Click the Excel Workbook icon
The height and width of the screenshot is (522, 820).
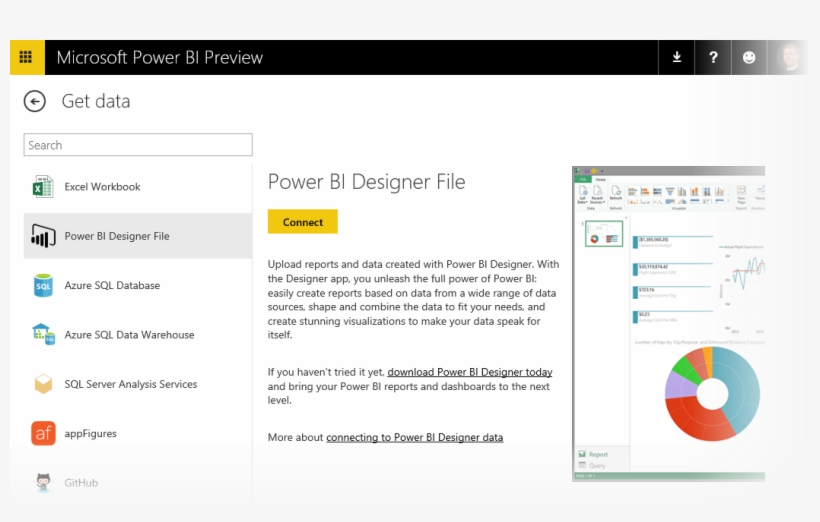click(43, 187)
